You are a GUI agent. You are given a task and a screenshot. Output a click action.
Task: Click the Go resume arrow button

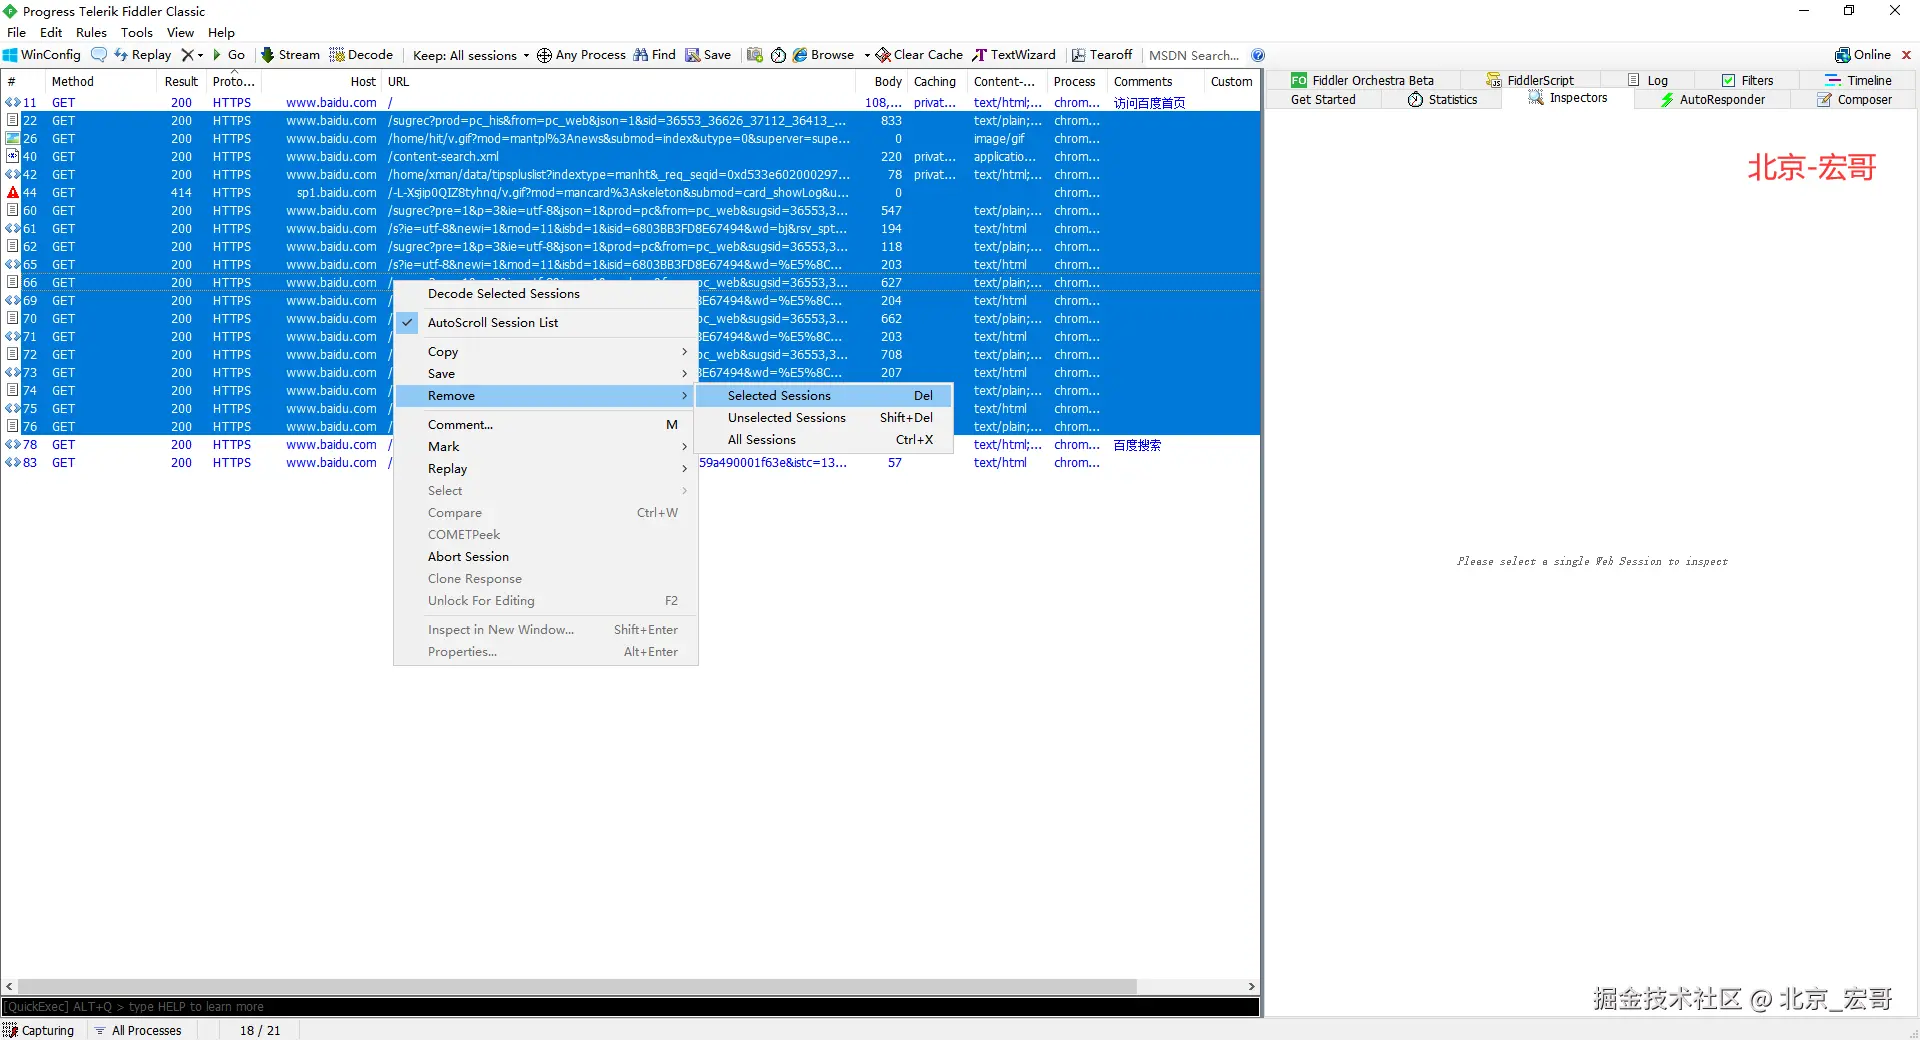(229, 55)
